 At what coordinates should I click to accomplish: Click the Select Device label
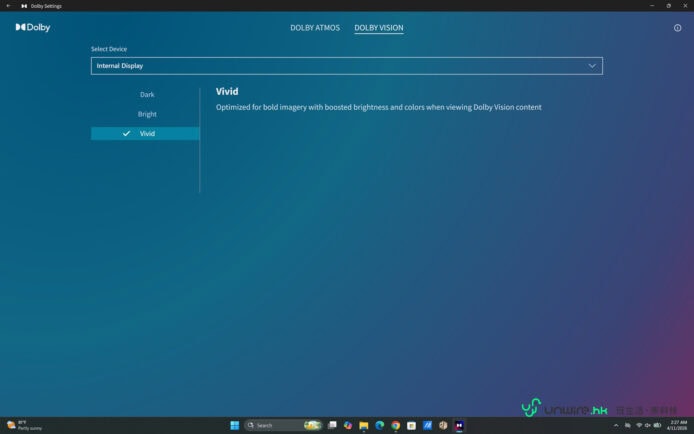(109, 49)
